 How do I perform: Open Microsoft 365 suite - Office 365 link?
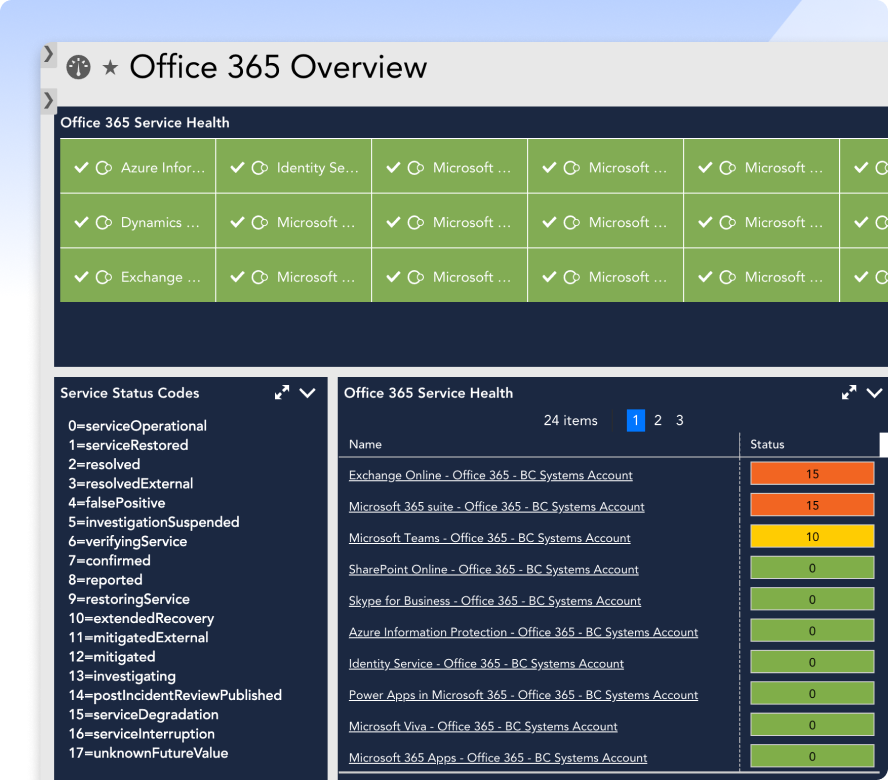[497, 506]
